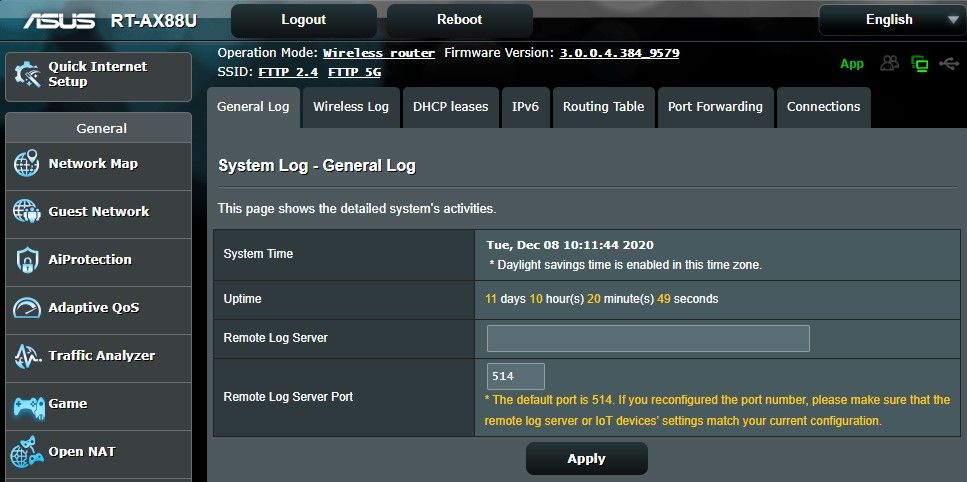Open Guest Network from the sidebar
The height and width of the screenshot is (482, 967).
click(99, 212)
